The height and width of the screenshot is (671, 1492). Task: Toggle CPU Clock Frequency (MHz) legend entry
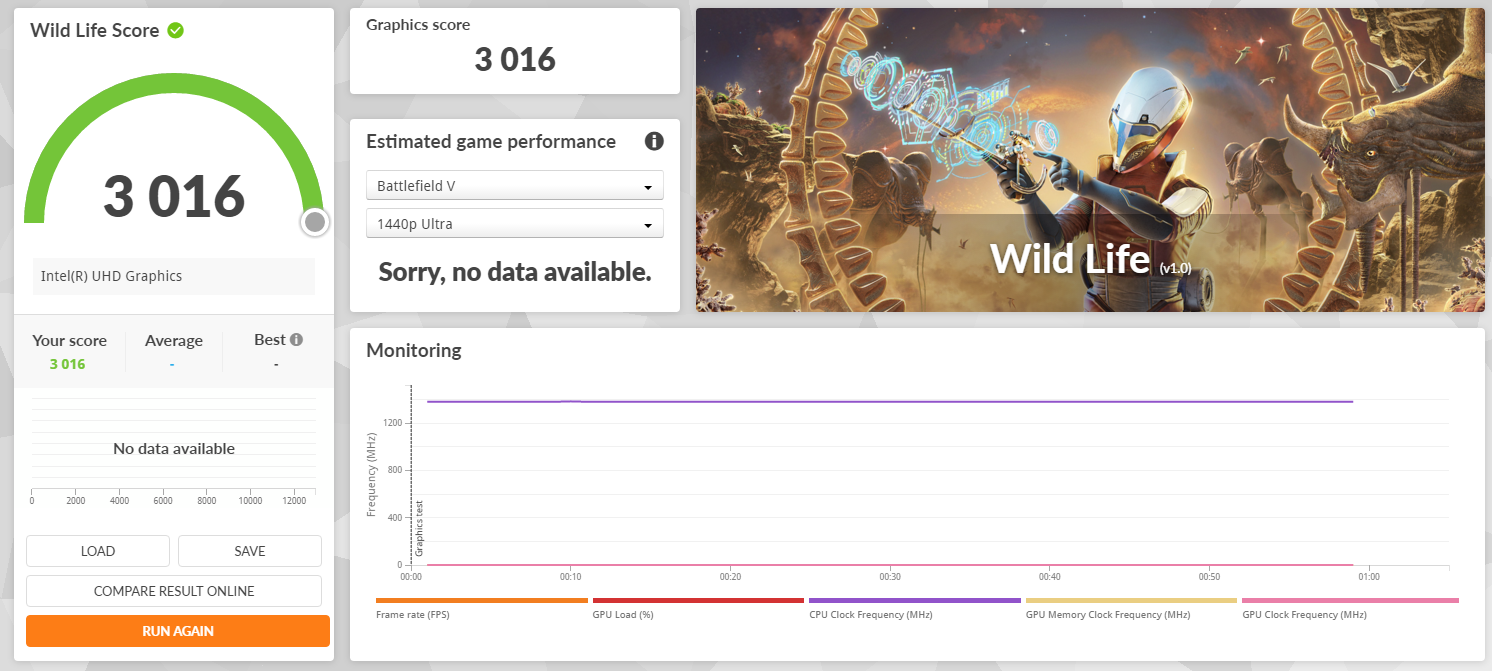click(x=914, y=608)
